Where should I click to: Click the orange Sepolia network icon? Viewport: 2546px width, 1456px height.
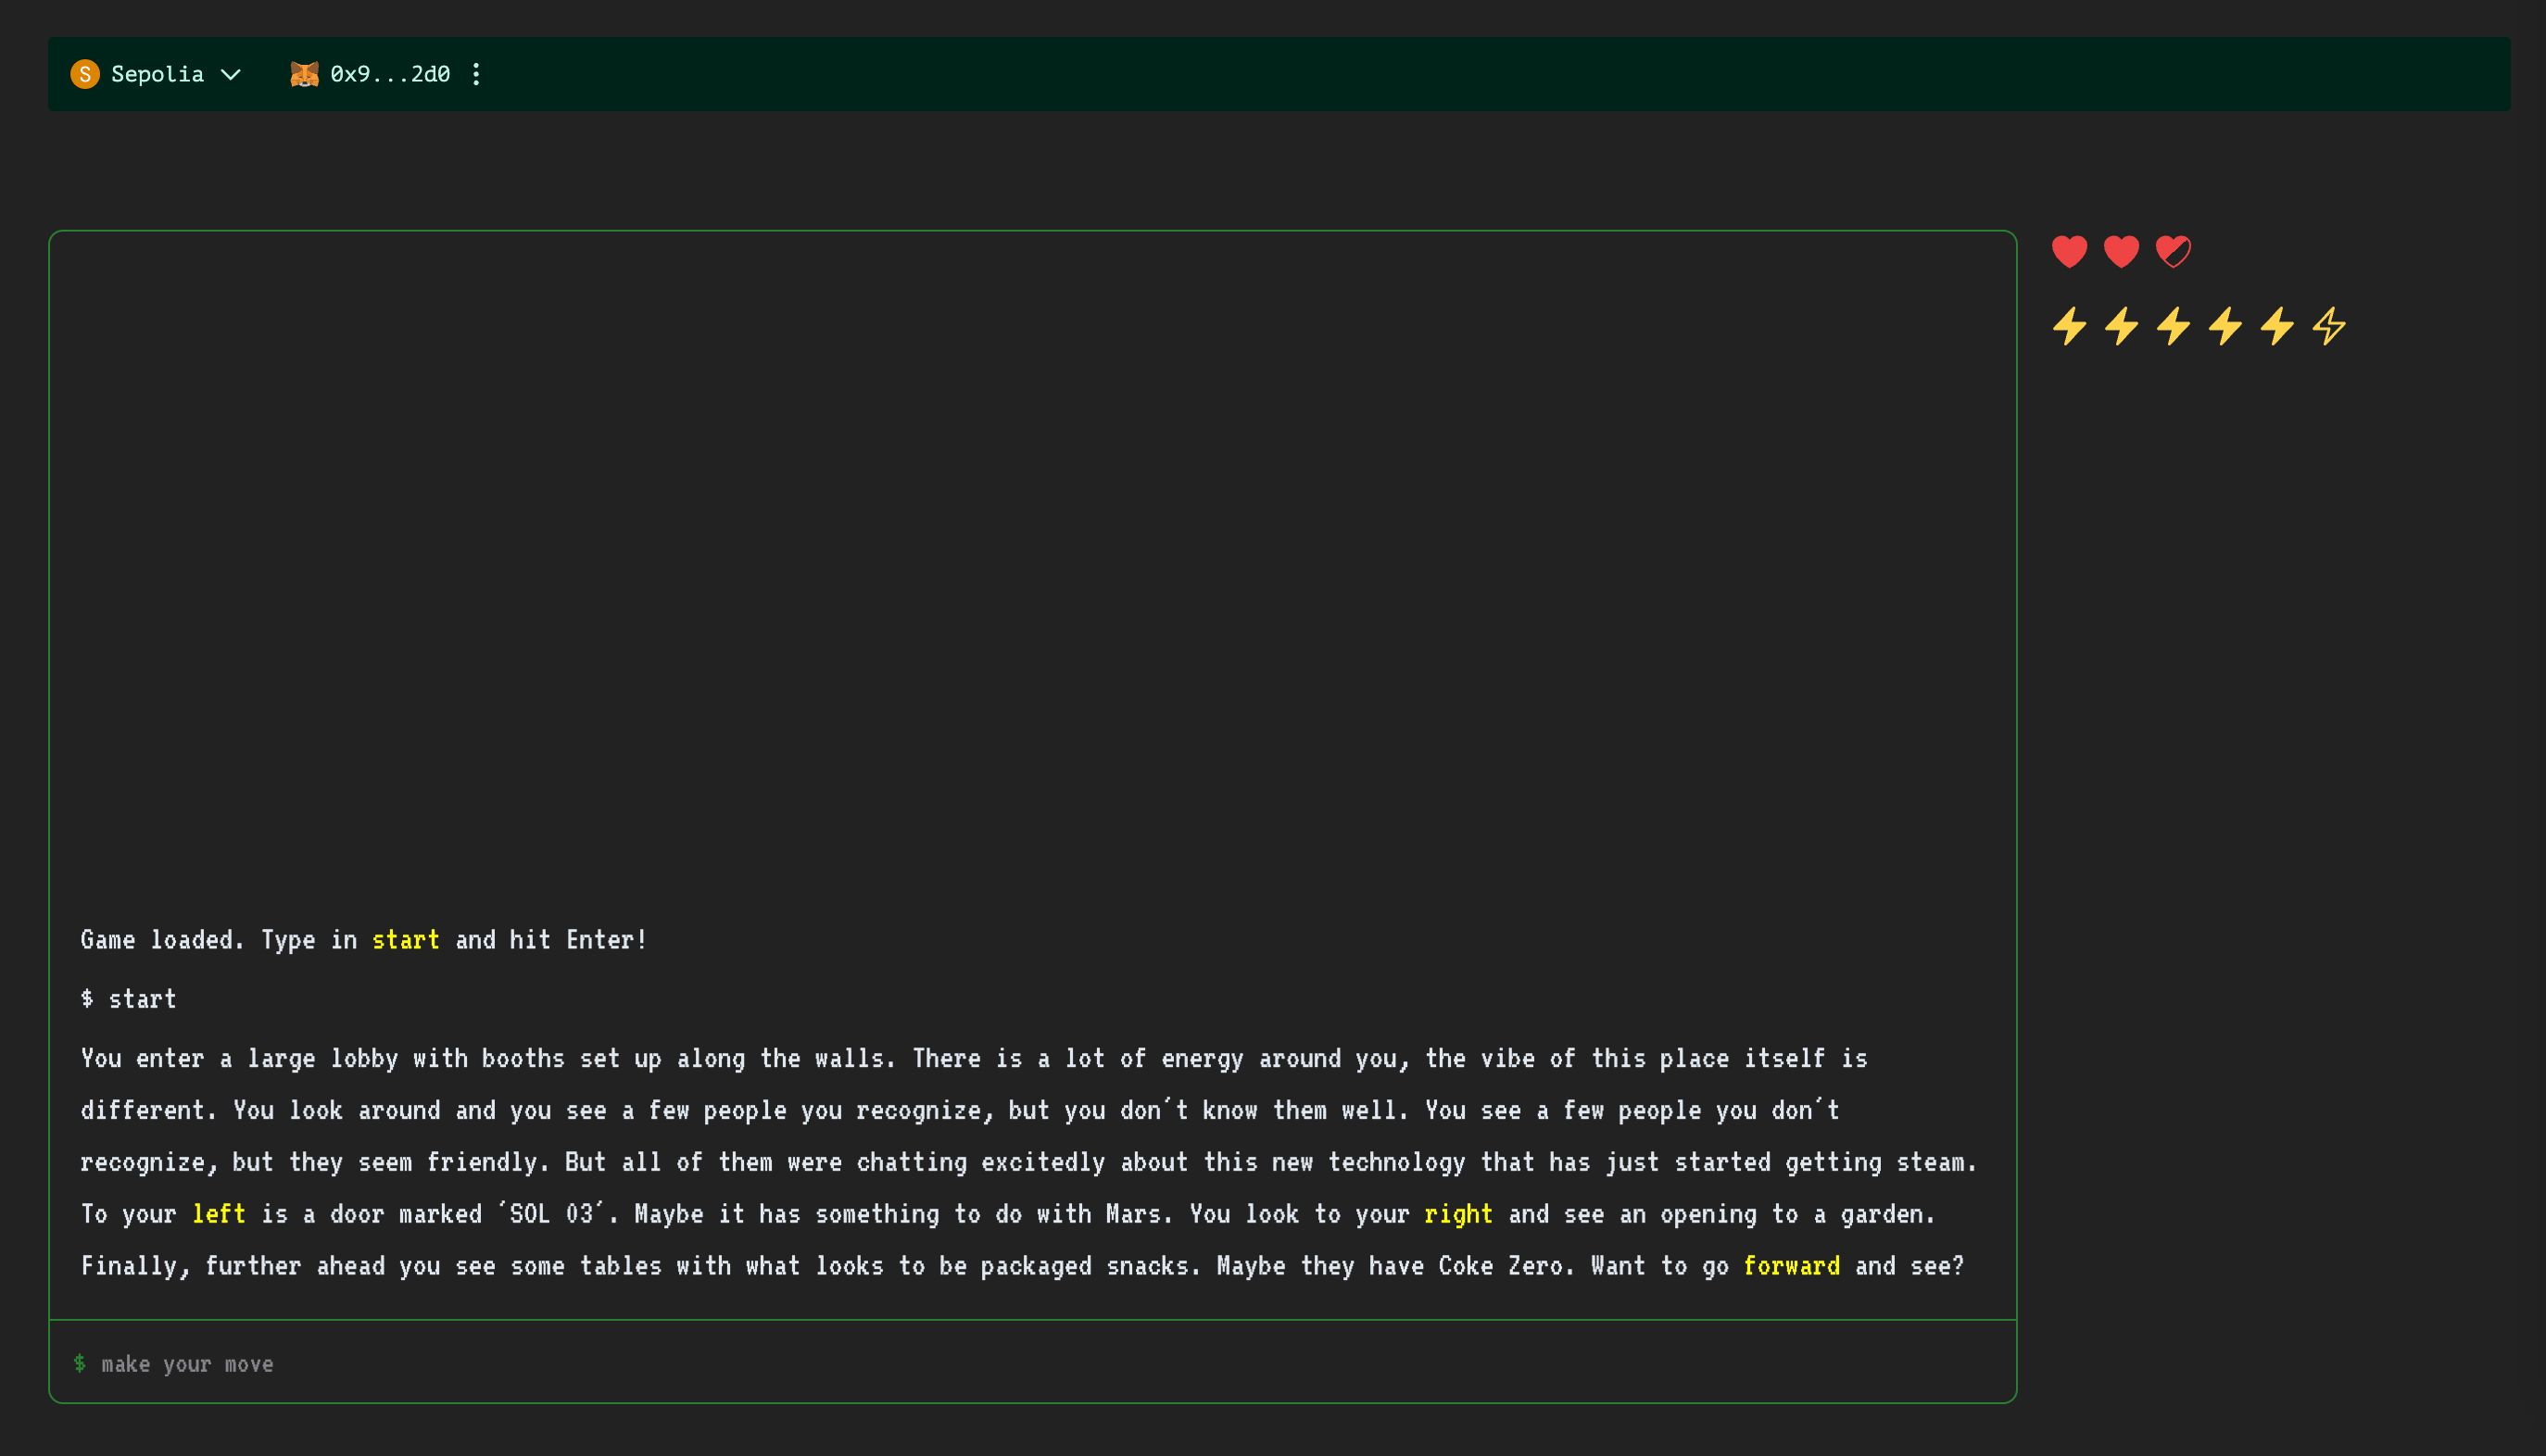[85, 74]
